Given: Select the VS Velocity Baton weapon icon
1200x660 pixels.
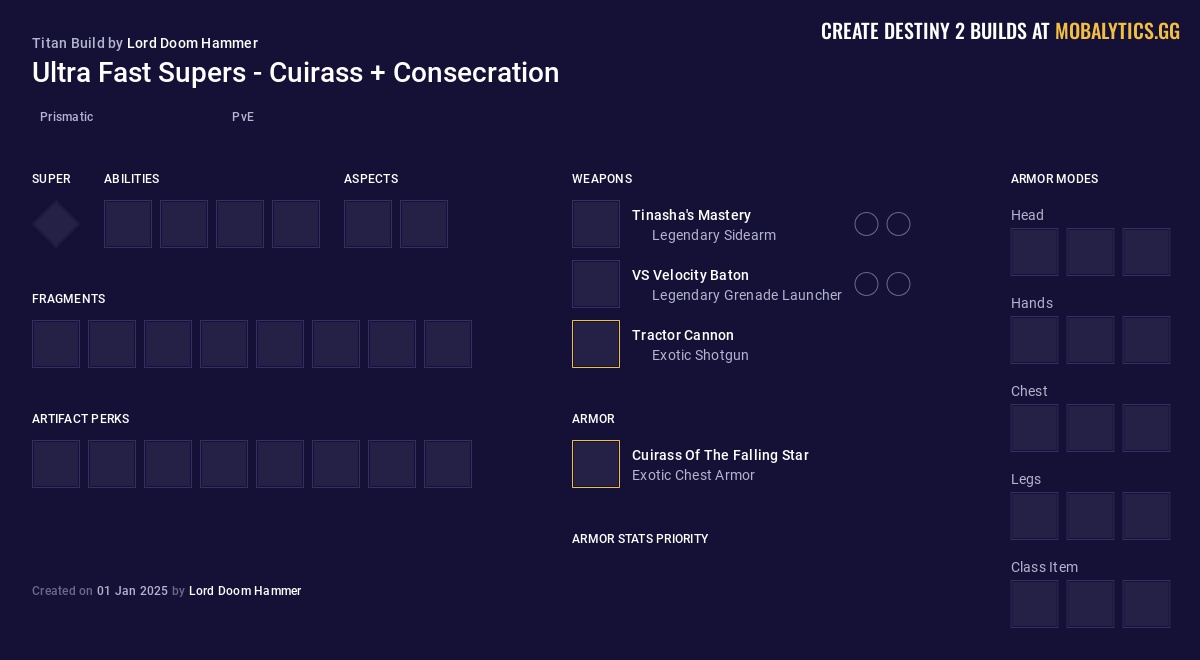Looking at the screenshot, I should (596, 284).
